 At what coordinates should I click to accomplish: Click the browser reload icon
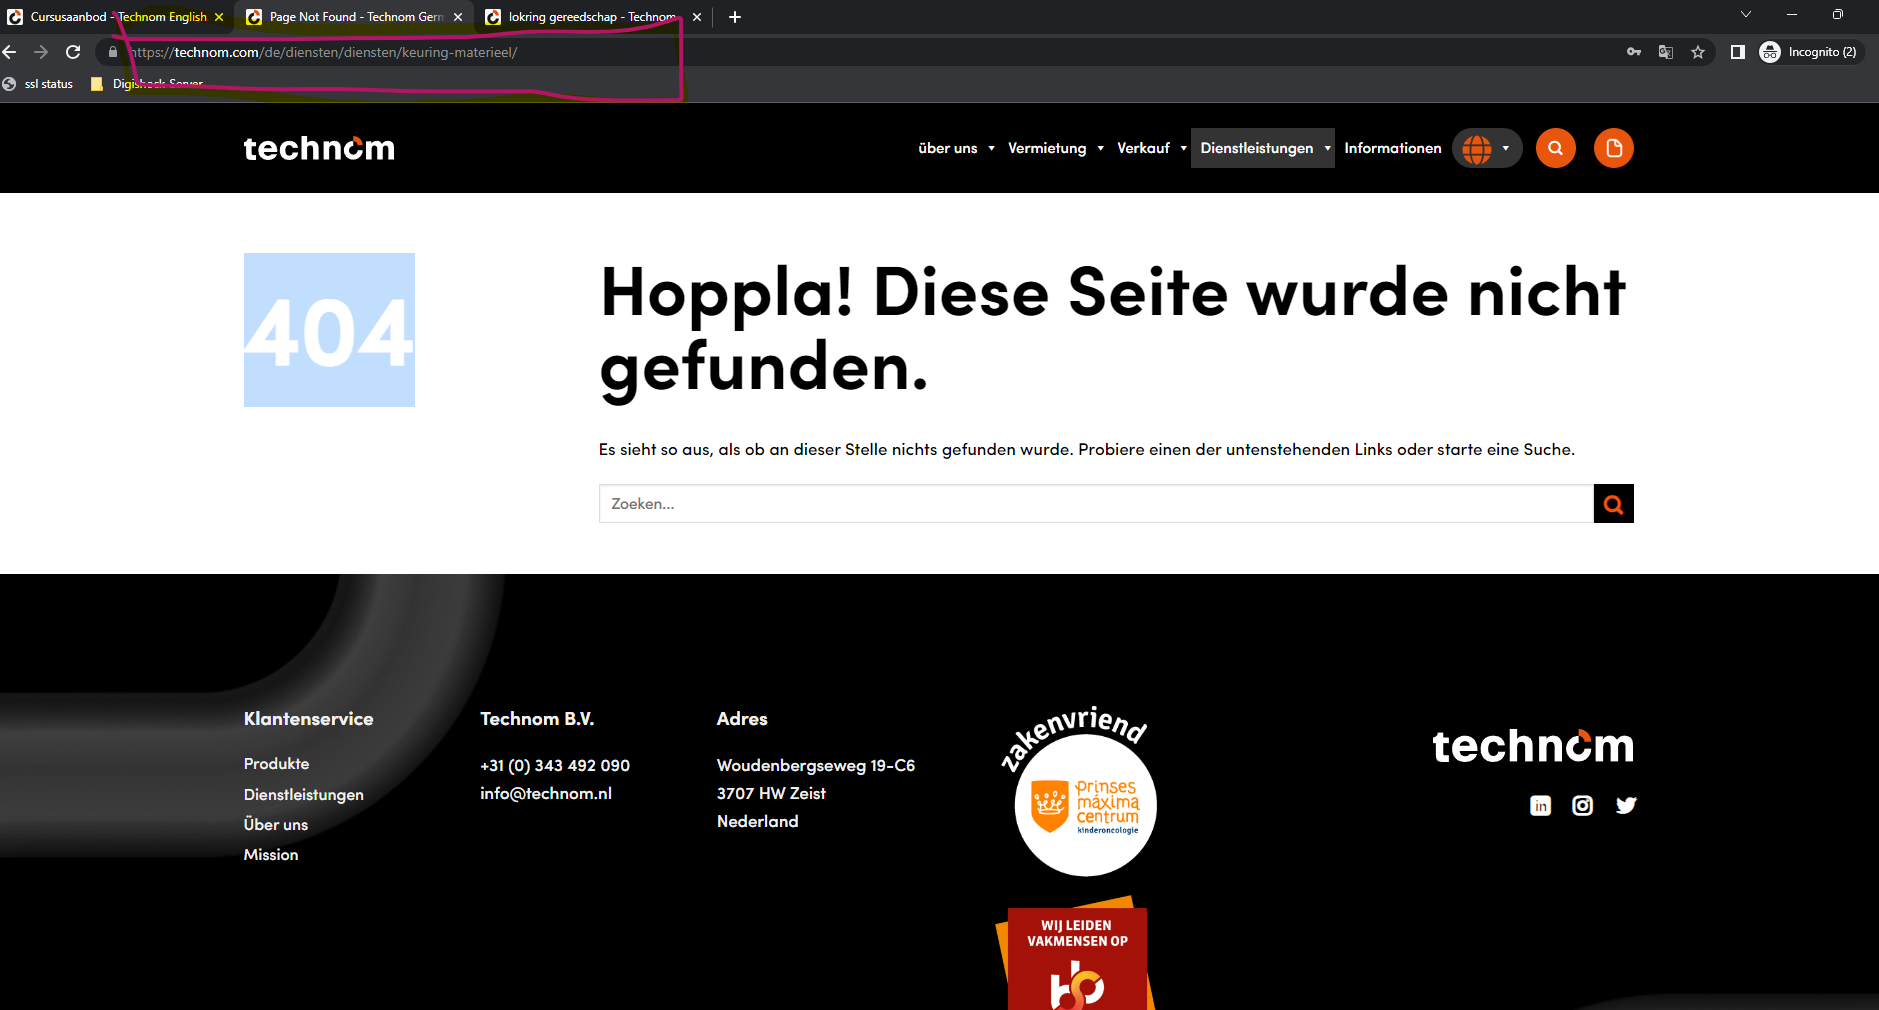coord(73,52)
